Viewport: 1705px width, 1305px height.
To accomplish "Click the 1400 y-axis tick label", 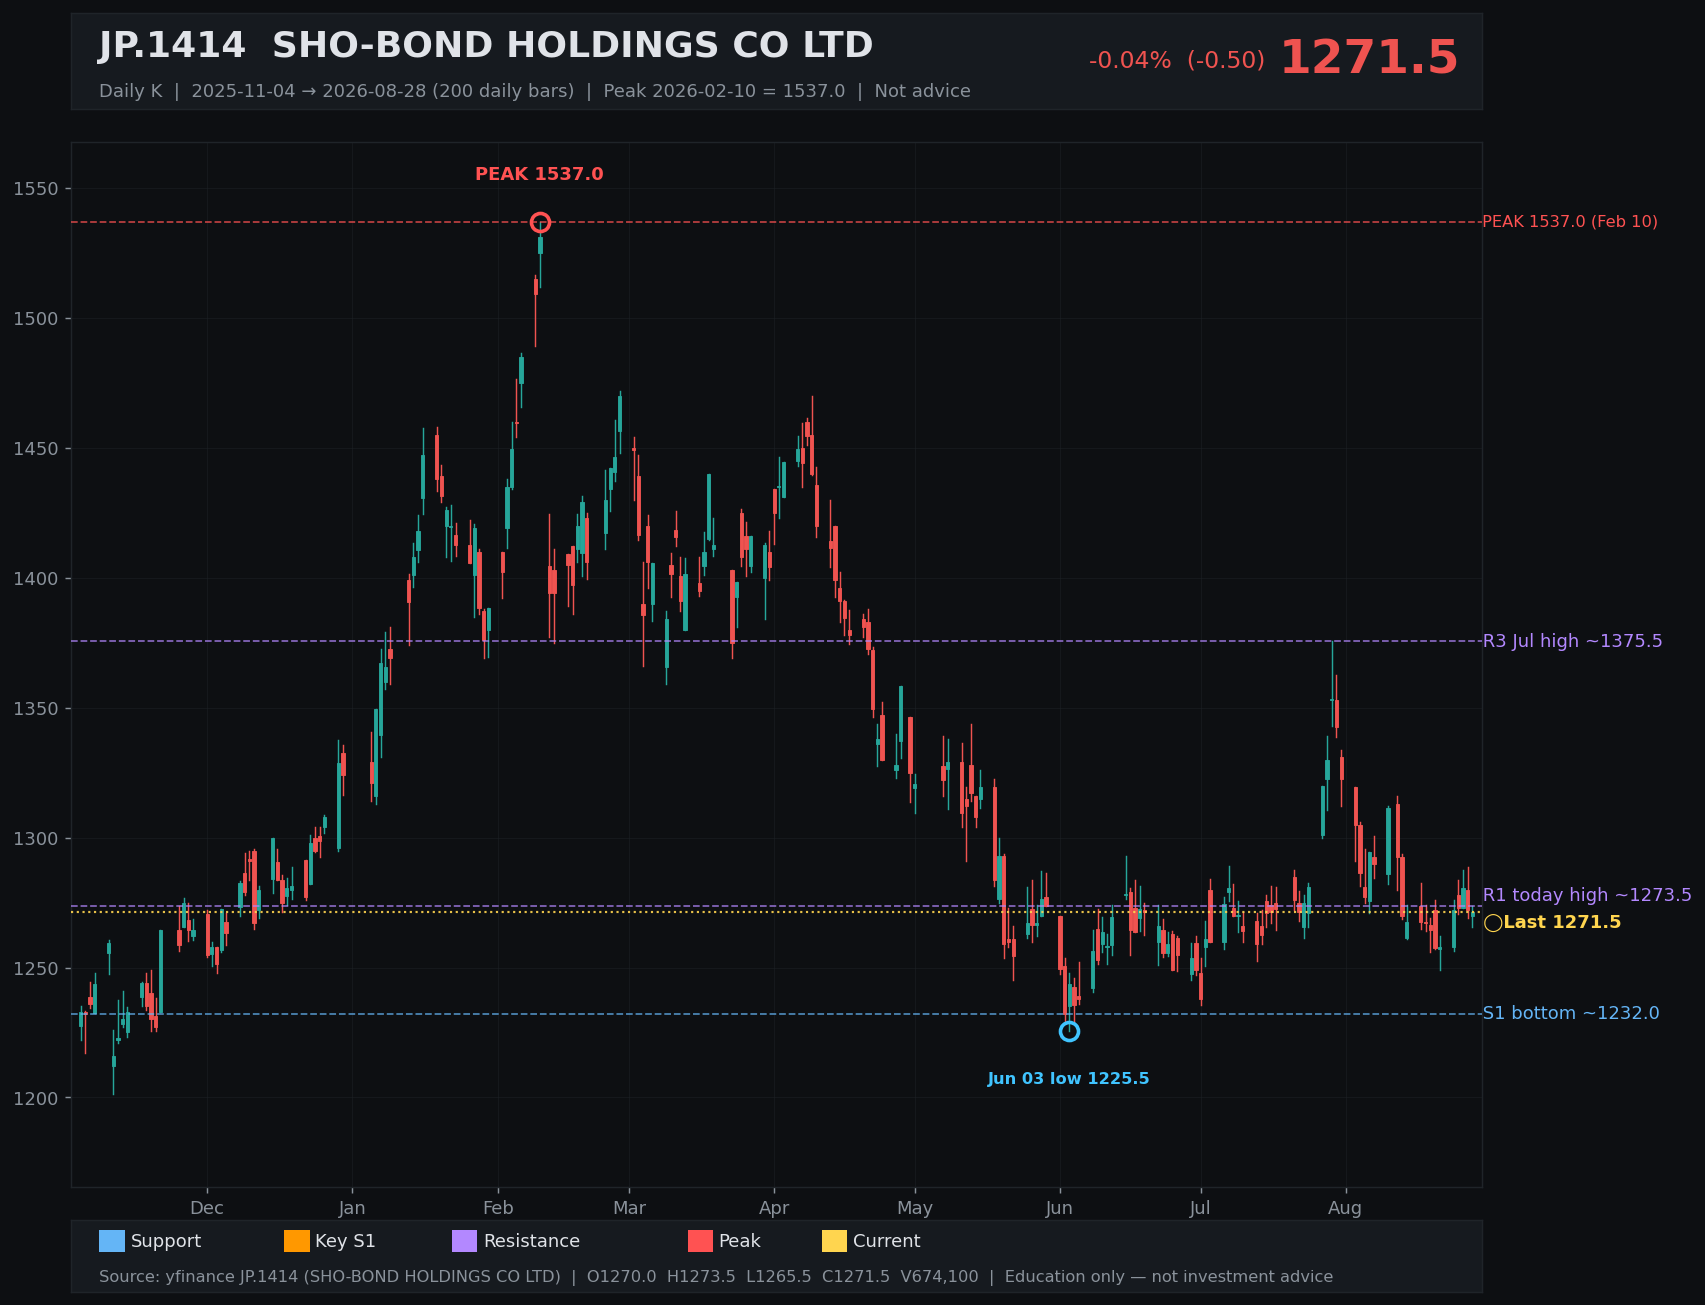I will coord(36,579).
